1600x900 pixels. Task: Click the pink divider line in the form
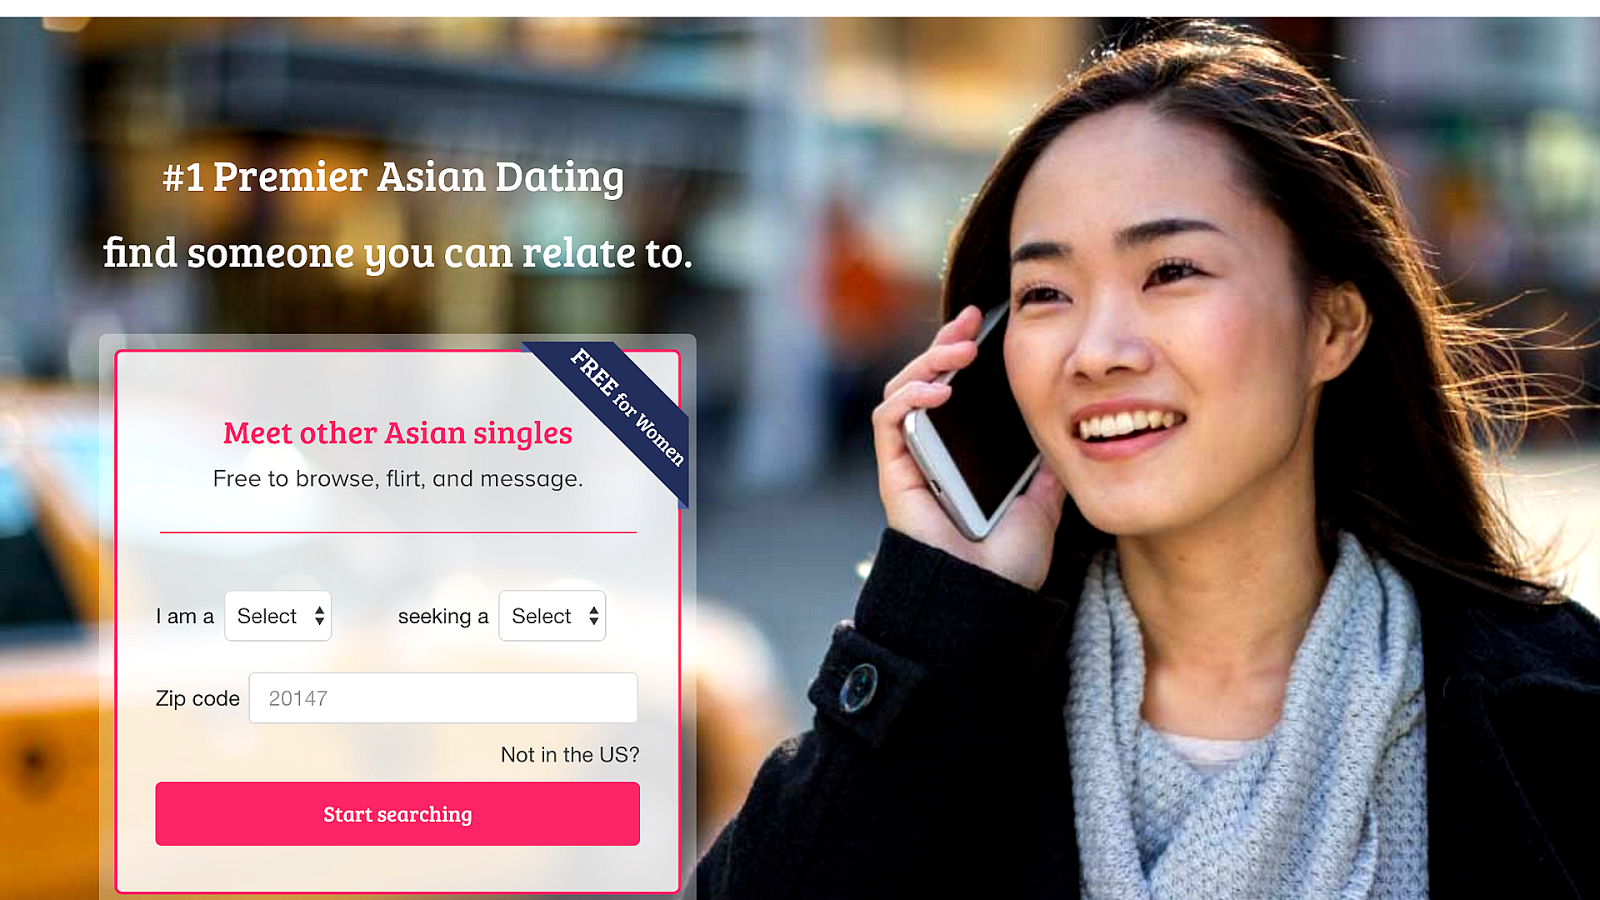point(398,533)
